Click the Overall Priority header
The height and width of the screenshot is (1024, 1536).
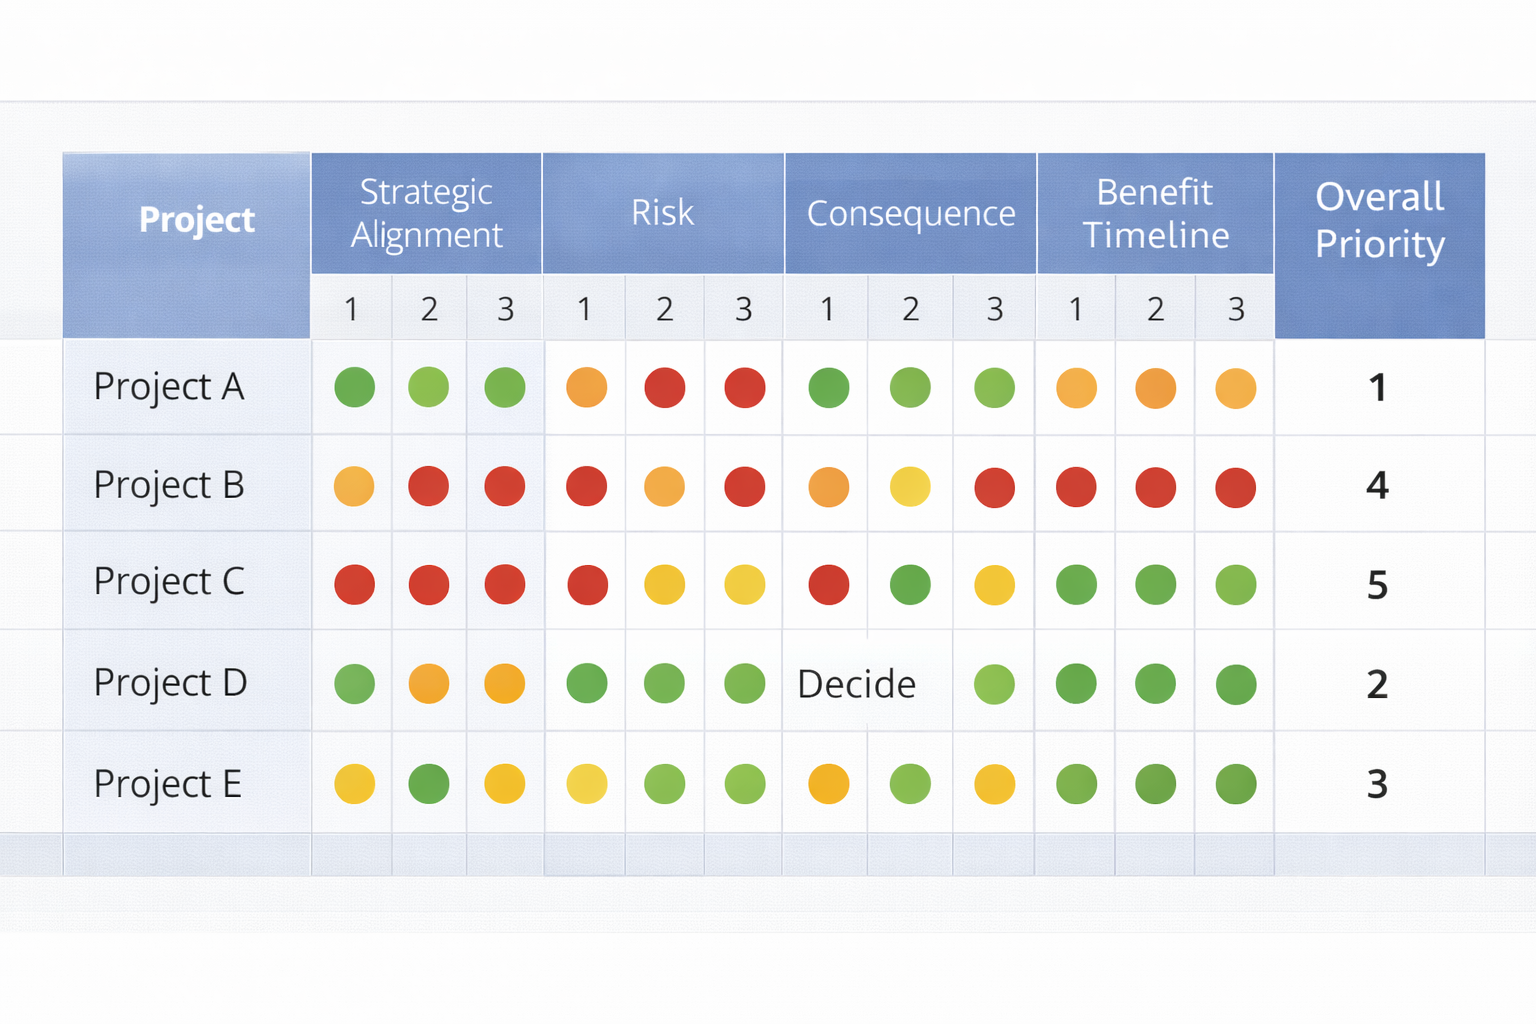click(1379, 221)
